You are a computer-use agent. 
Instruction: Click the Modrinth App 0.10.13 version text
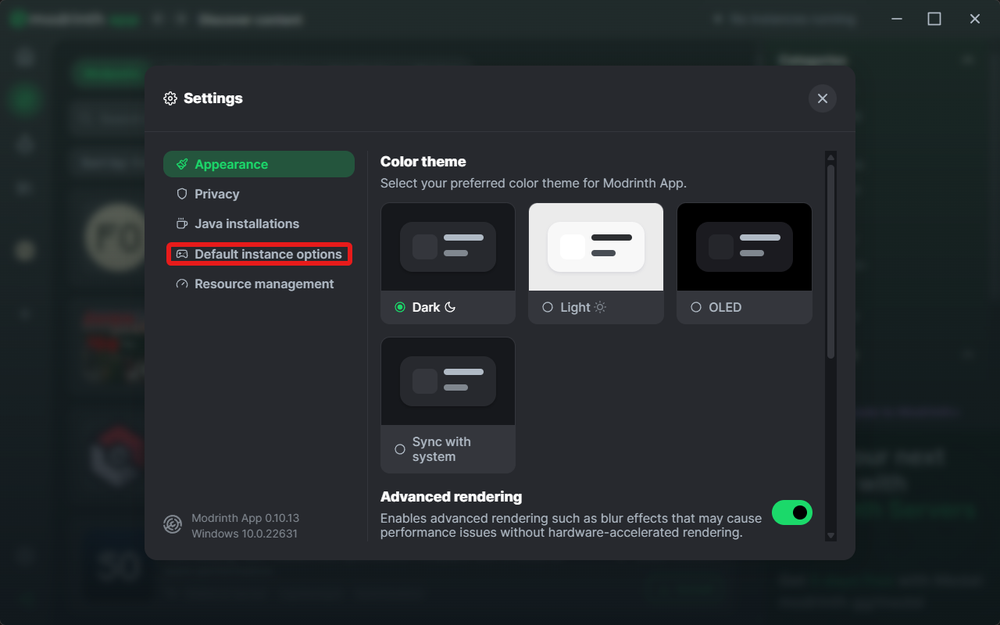(245, 518)
